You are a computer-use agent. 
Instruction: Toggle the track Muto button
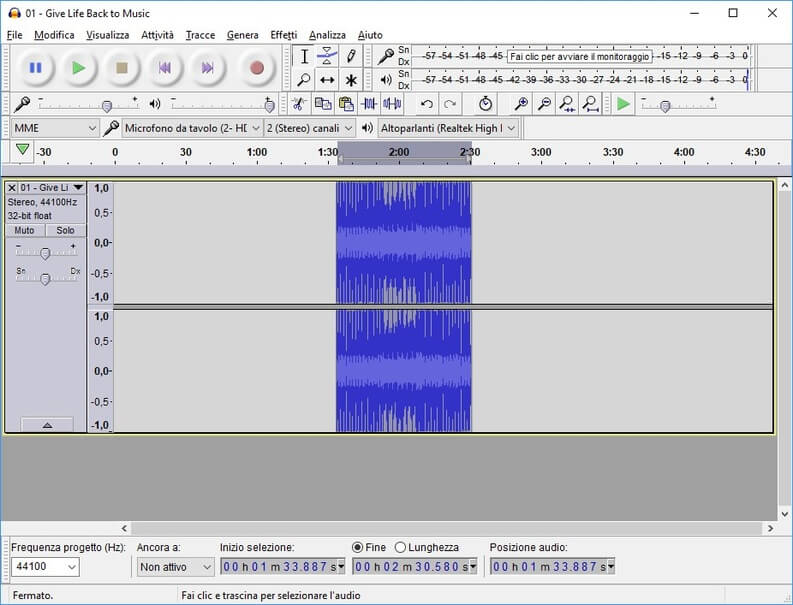(x=25, y=230)
